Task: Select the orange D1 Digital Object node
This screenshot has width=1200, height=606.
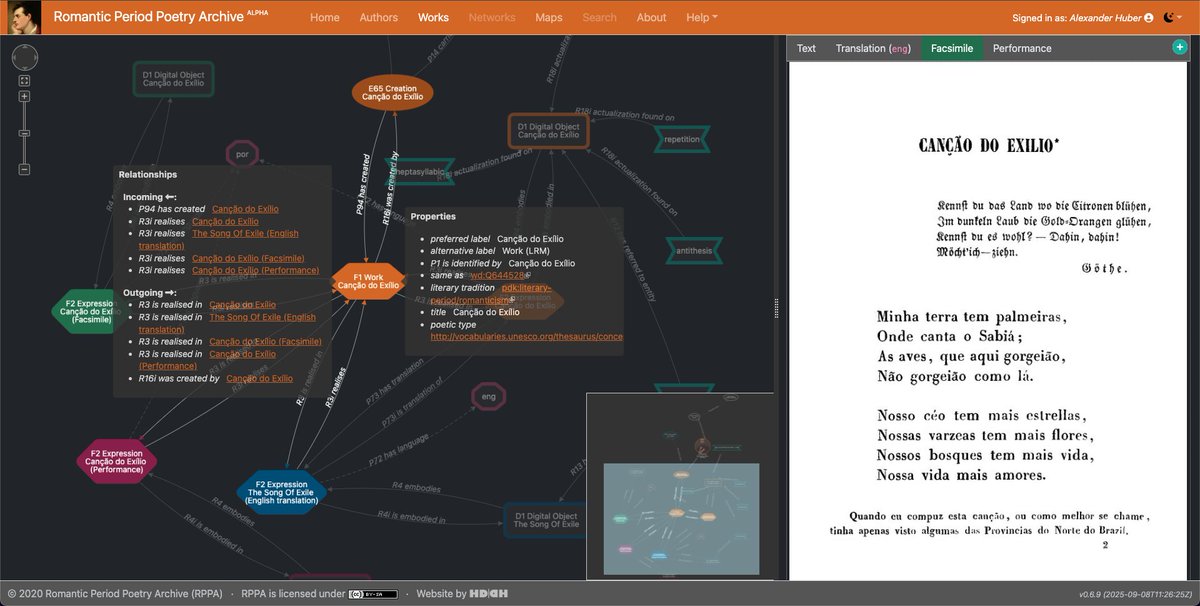Action: click(550, 132)
